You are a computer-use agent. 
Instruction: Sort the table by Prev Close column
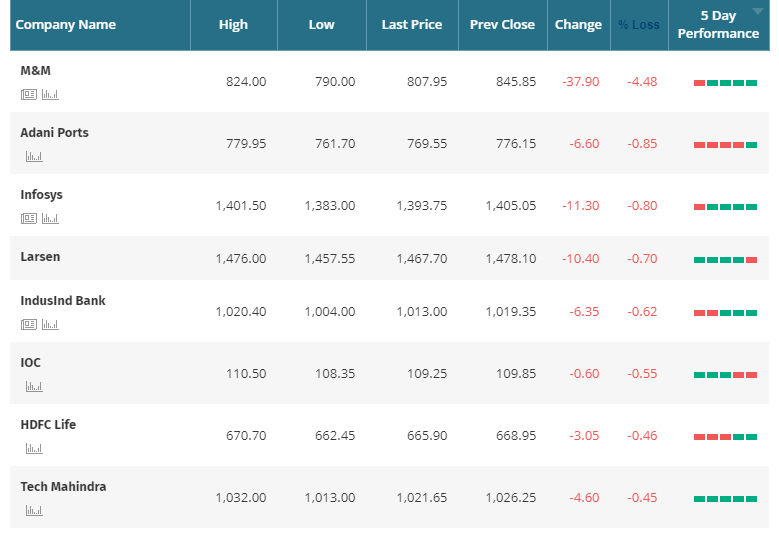502,25
